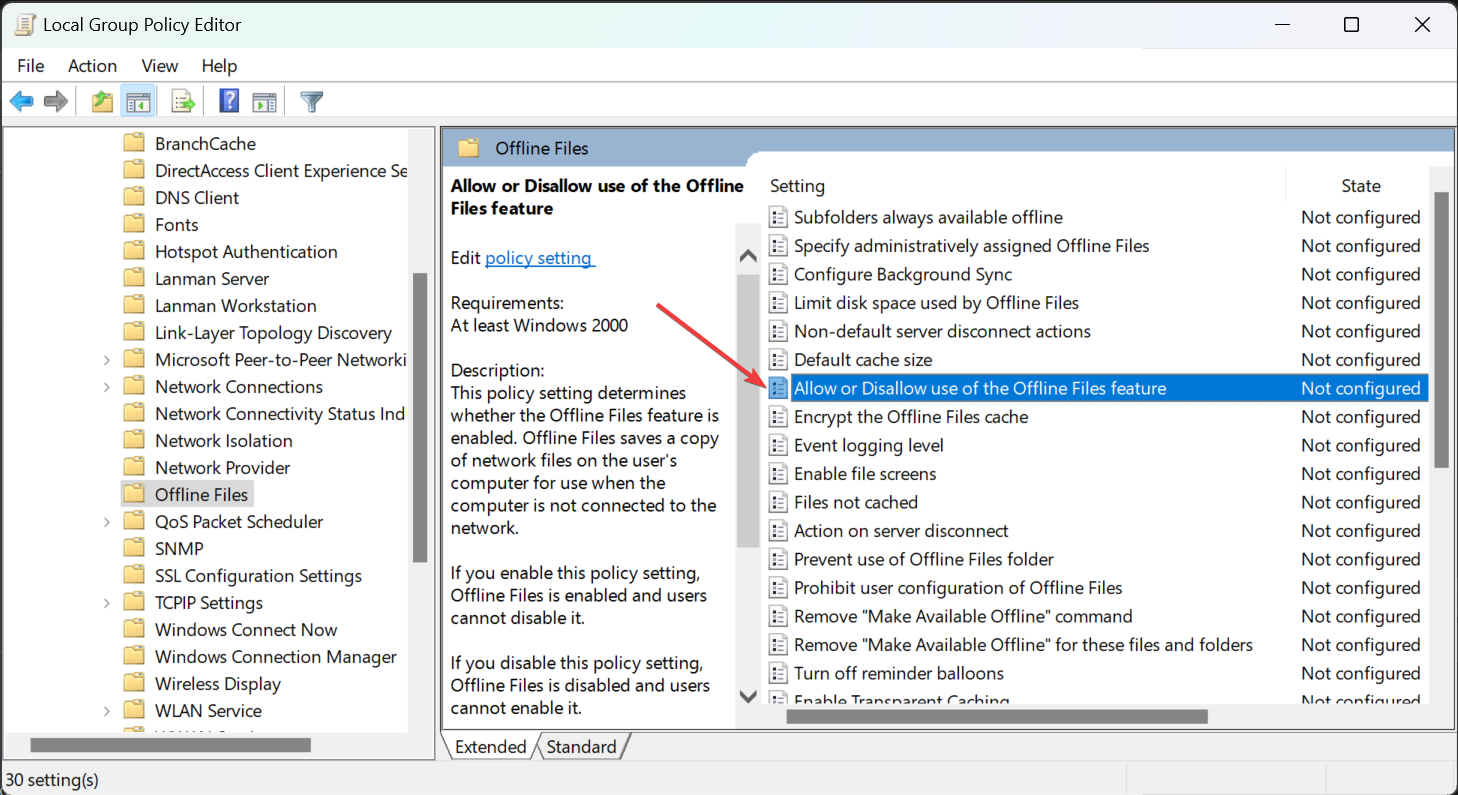Select the 'Default cache size' setting
1458x795 pixels.
[x=862, y=360]
